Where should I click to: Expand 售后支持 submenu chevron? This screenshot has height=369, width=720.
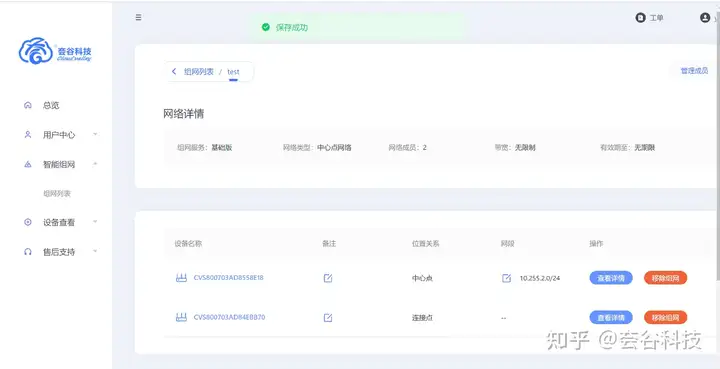coord(95,251)
